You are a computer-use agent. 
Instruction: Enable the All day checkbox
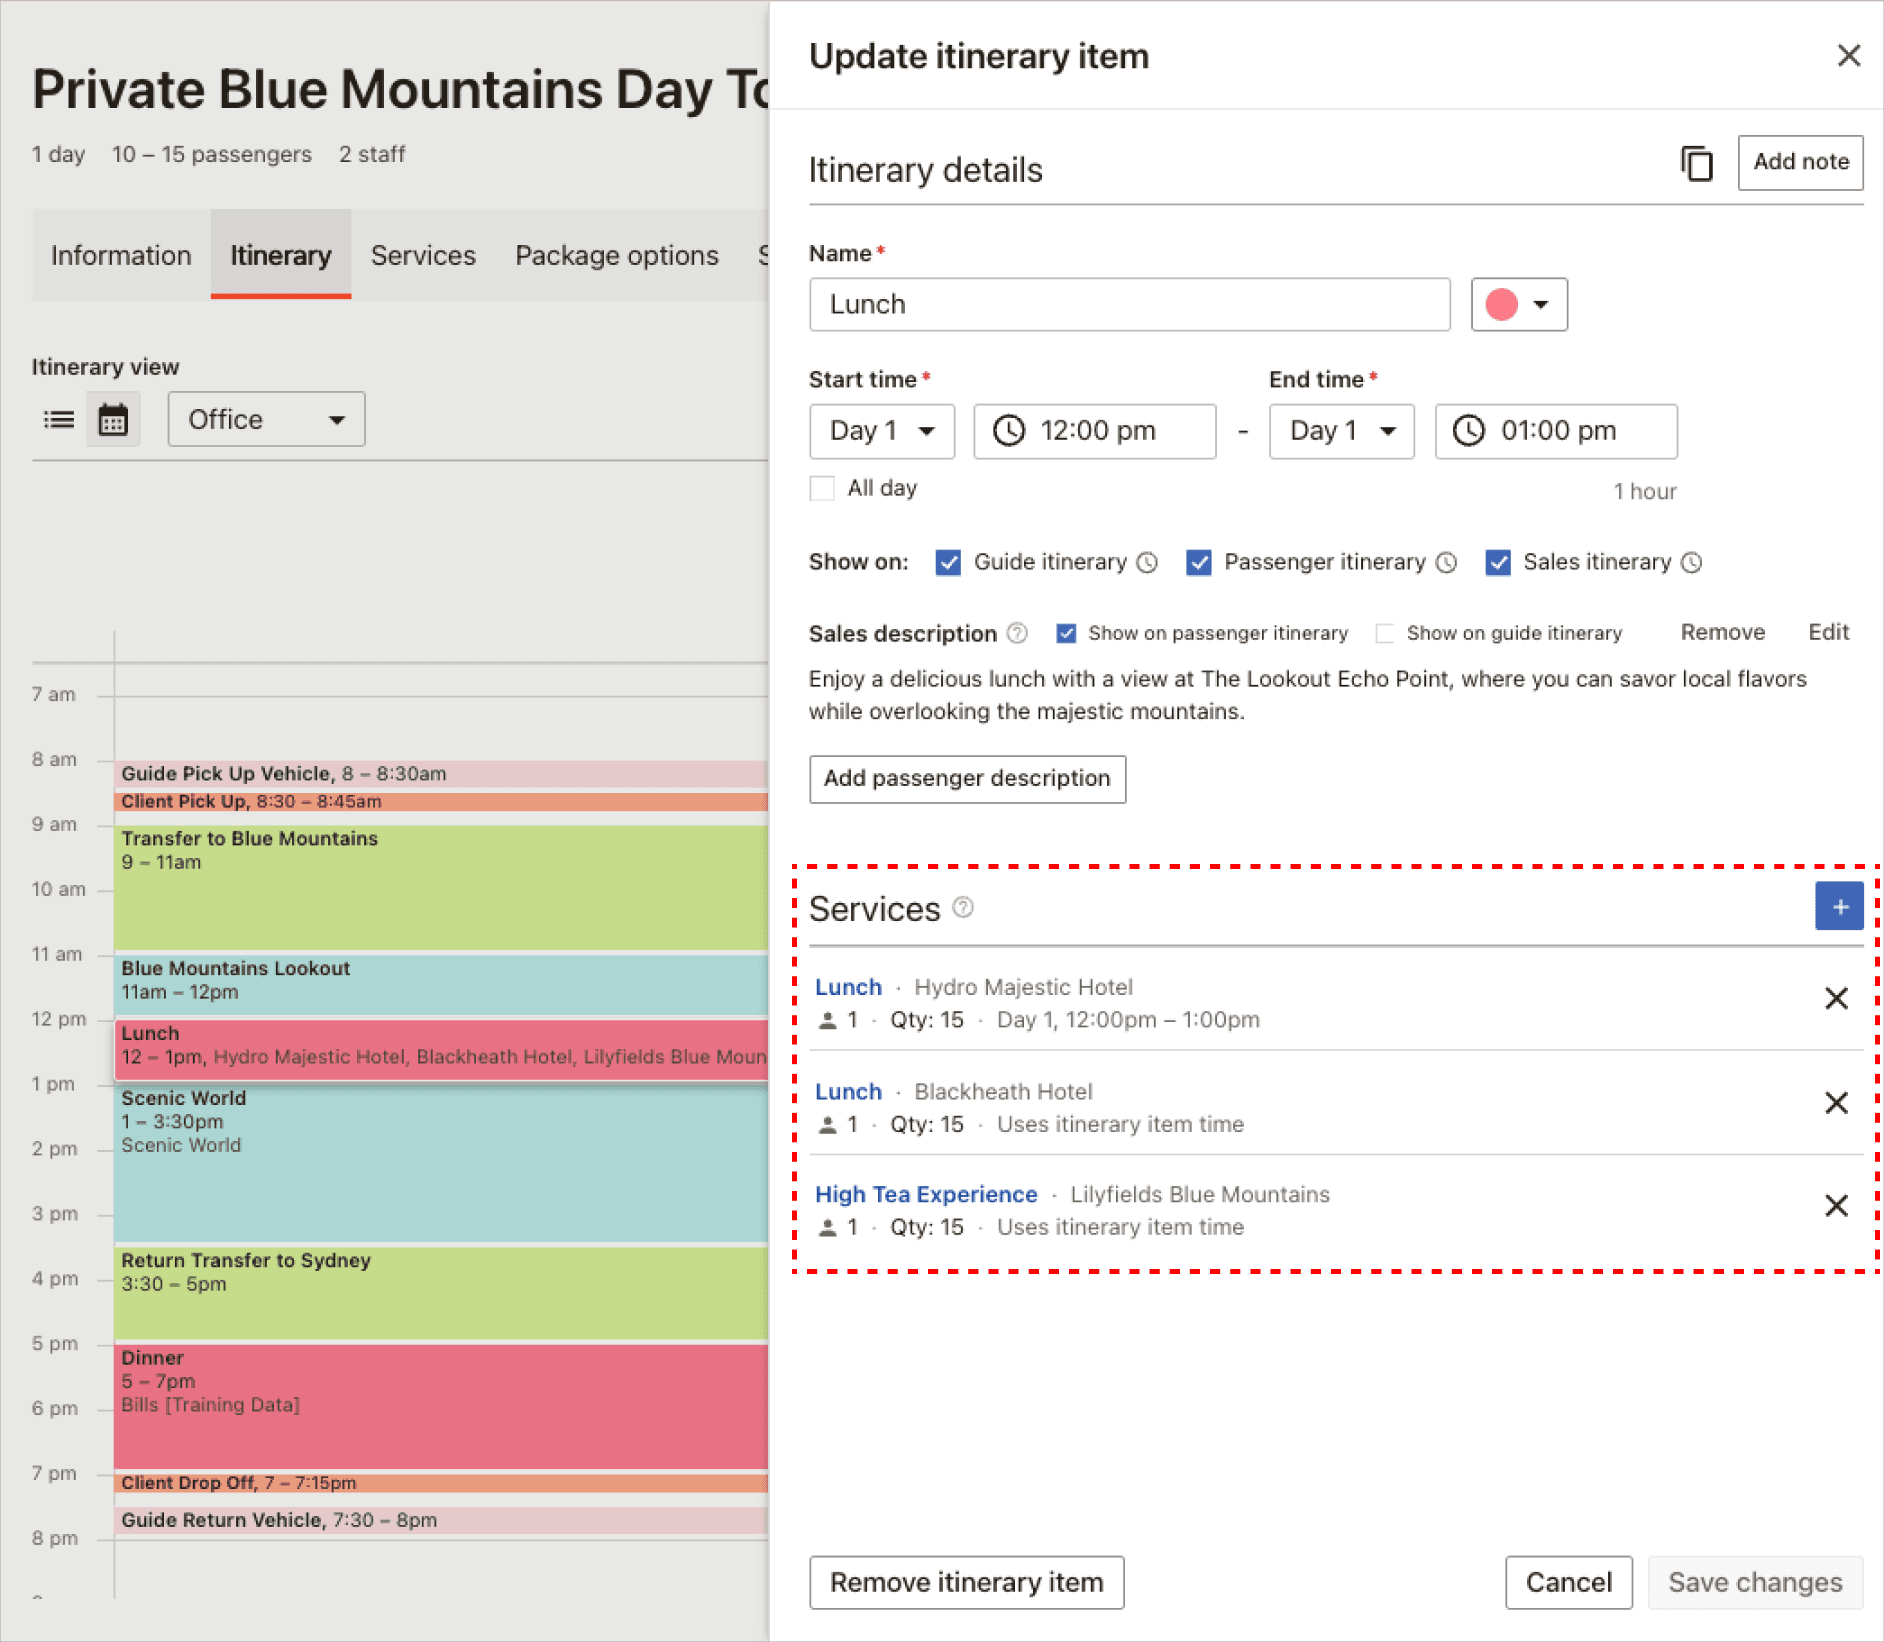pyautogui.click(x=822, y=488)
